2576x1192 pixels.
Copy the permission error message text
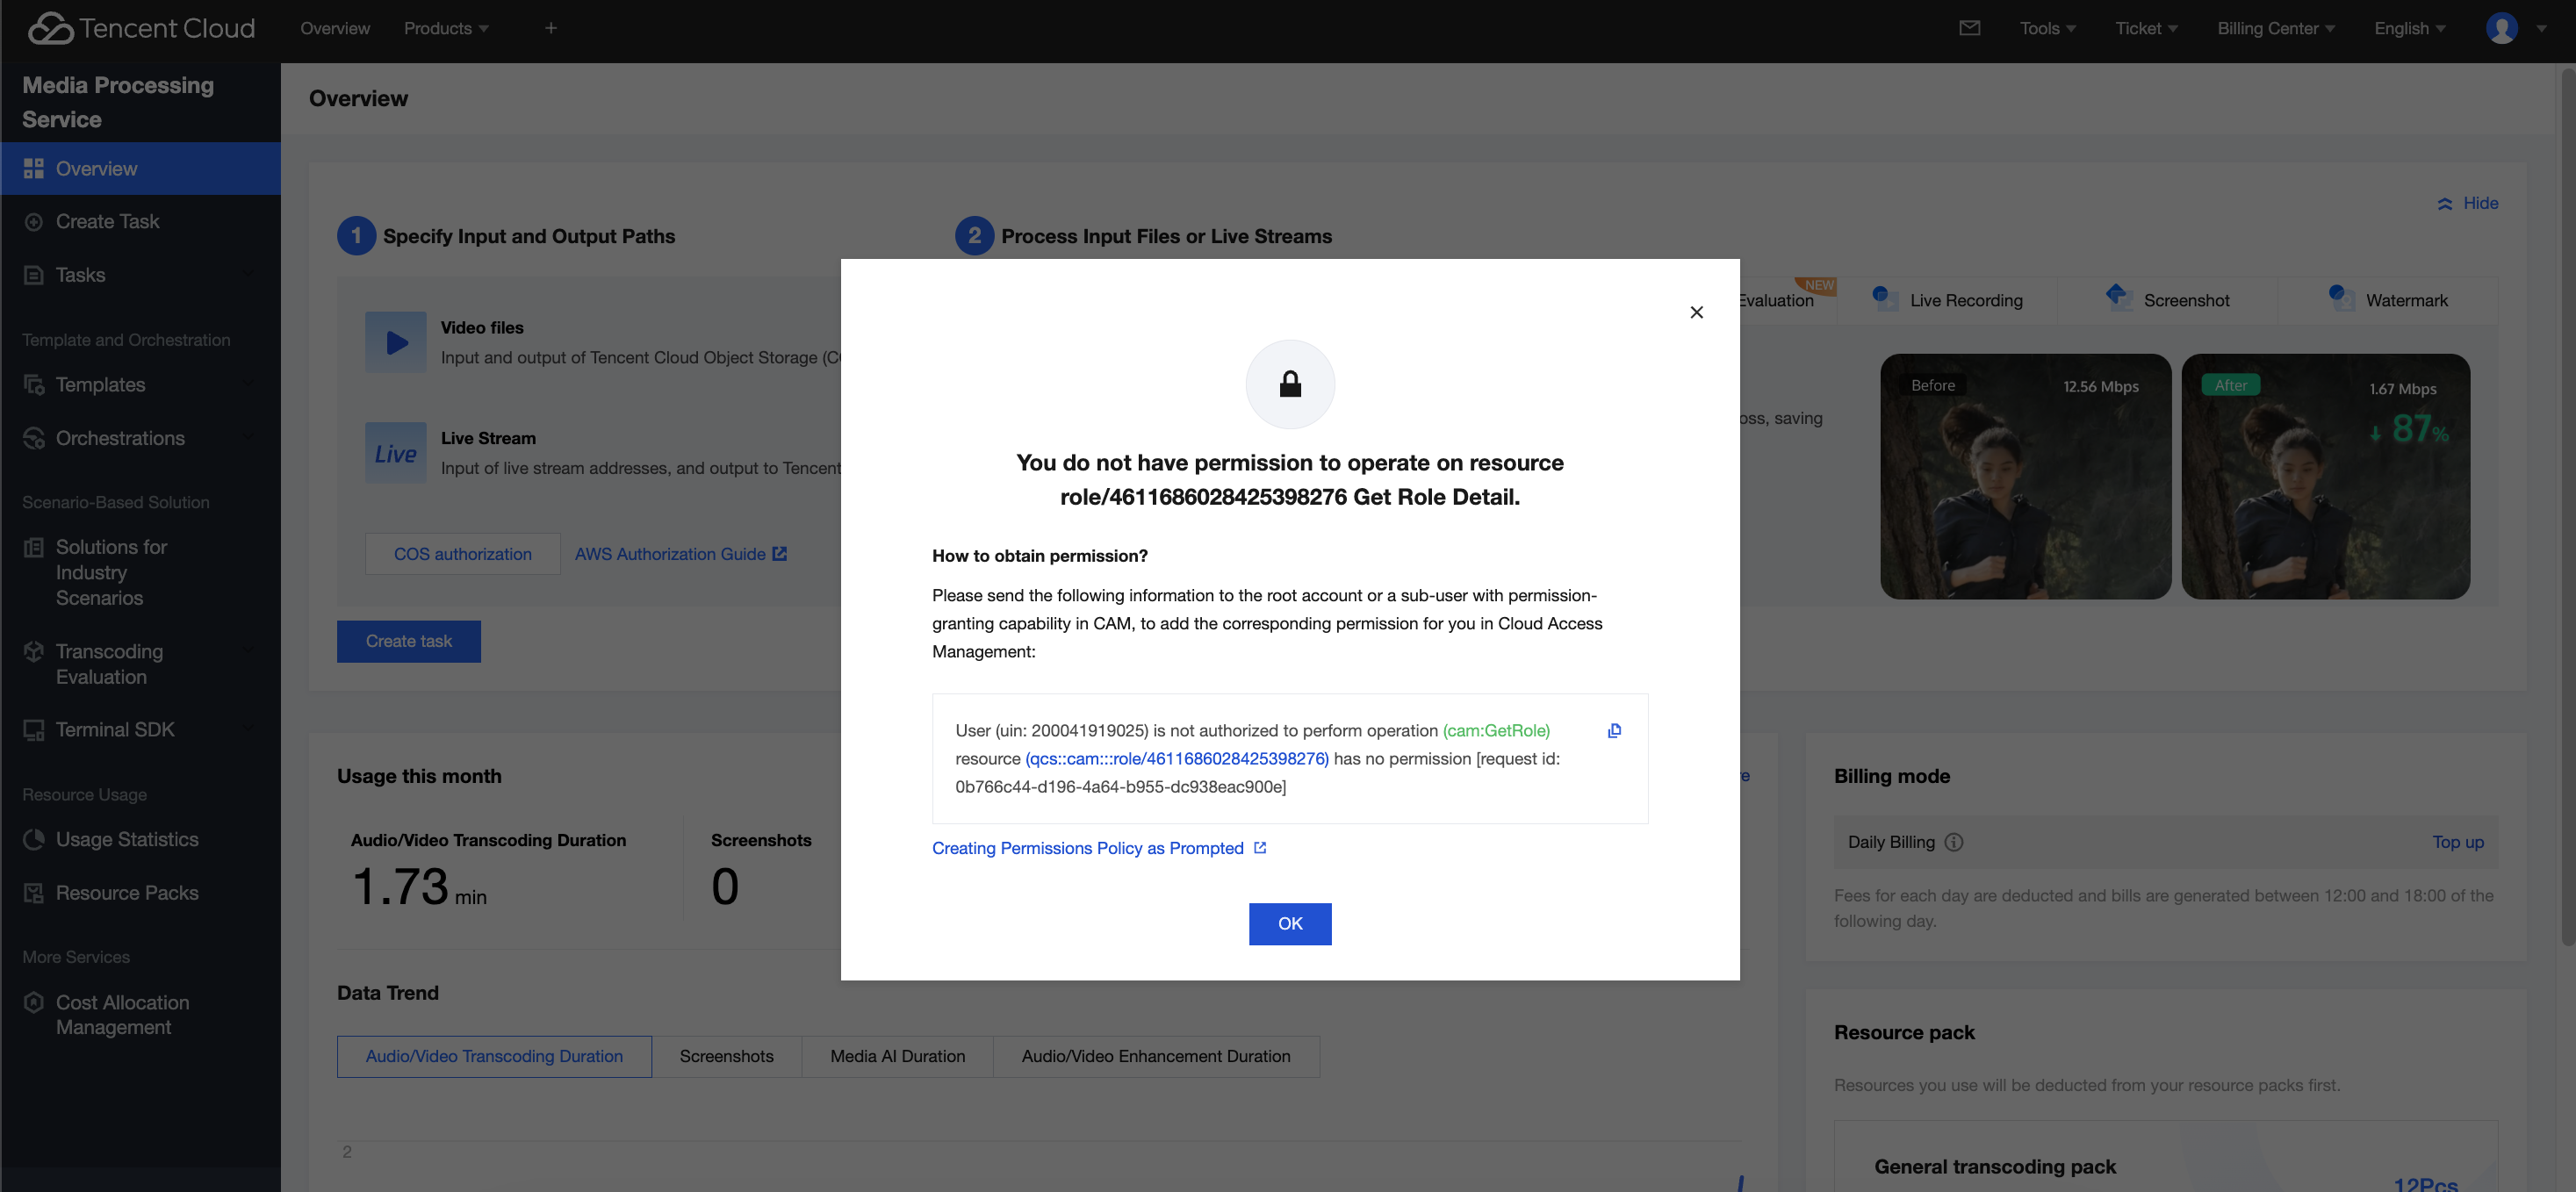tap(1614, 731)
